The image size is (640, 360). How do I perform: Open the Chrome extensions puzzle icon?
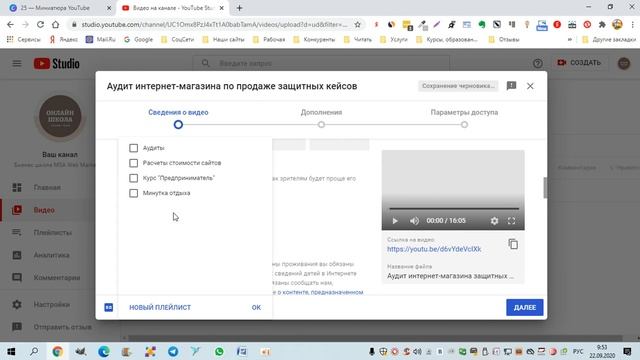click(x=602, y=24)
